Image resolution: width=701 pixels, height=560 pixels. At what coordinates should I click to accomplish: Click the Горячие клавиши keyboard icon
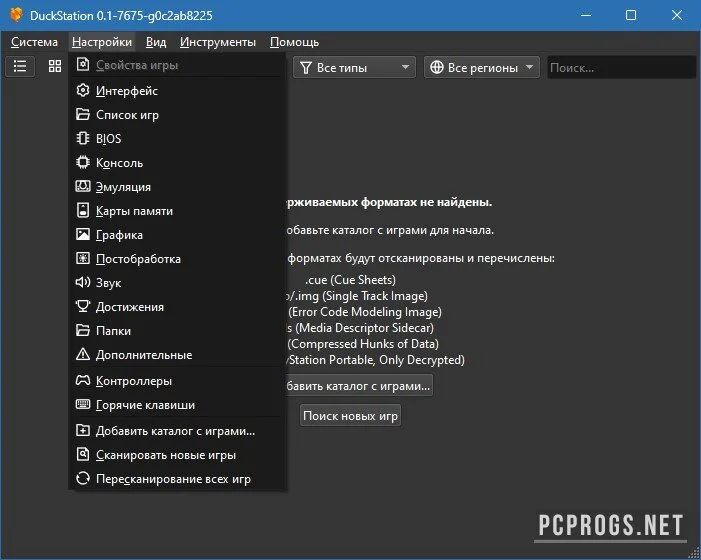(83, 404)
